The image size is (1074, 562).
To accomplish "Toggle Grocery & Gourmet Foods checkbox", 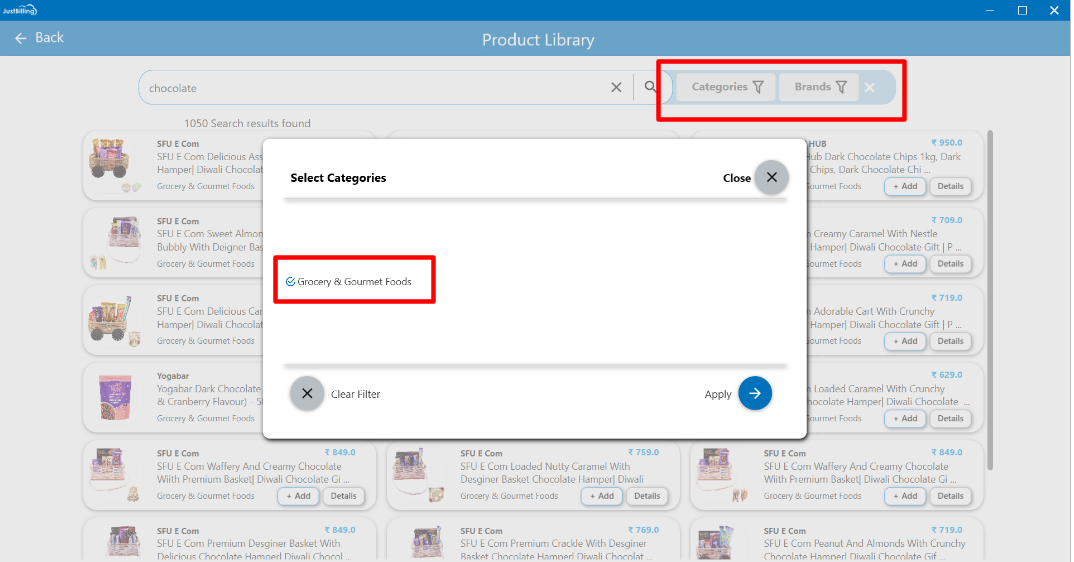I will (290, 282).
